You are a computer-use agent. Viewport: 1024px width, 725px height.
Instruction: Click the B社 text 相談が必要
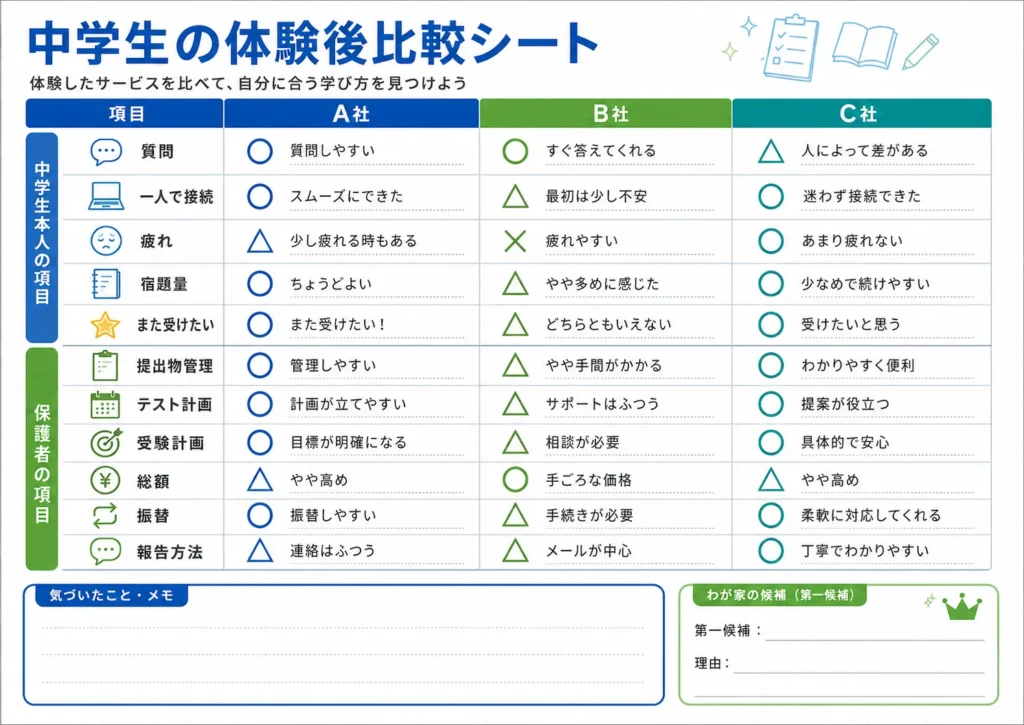pos(583,442)
